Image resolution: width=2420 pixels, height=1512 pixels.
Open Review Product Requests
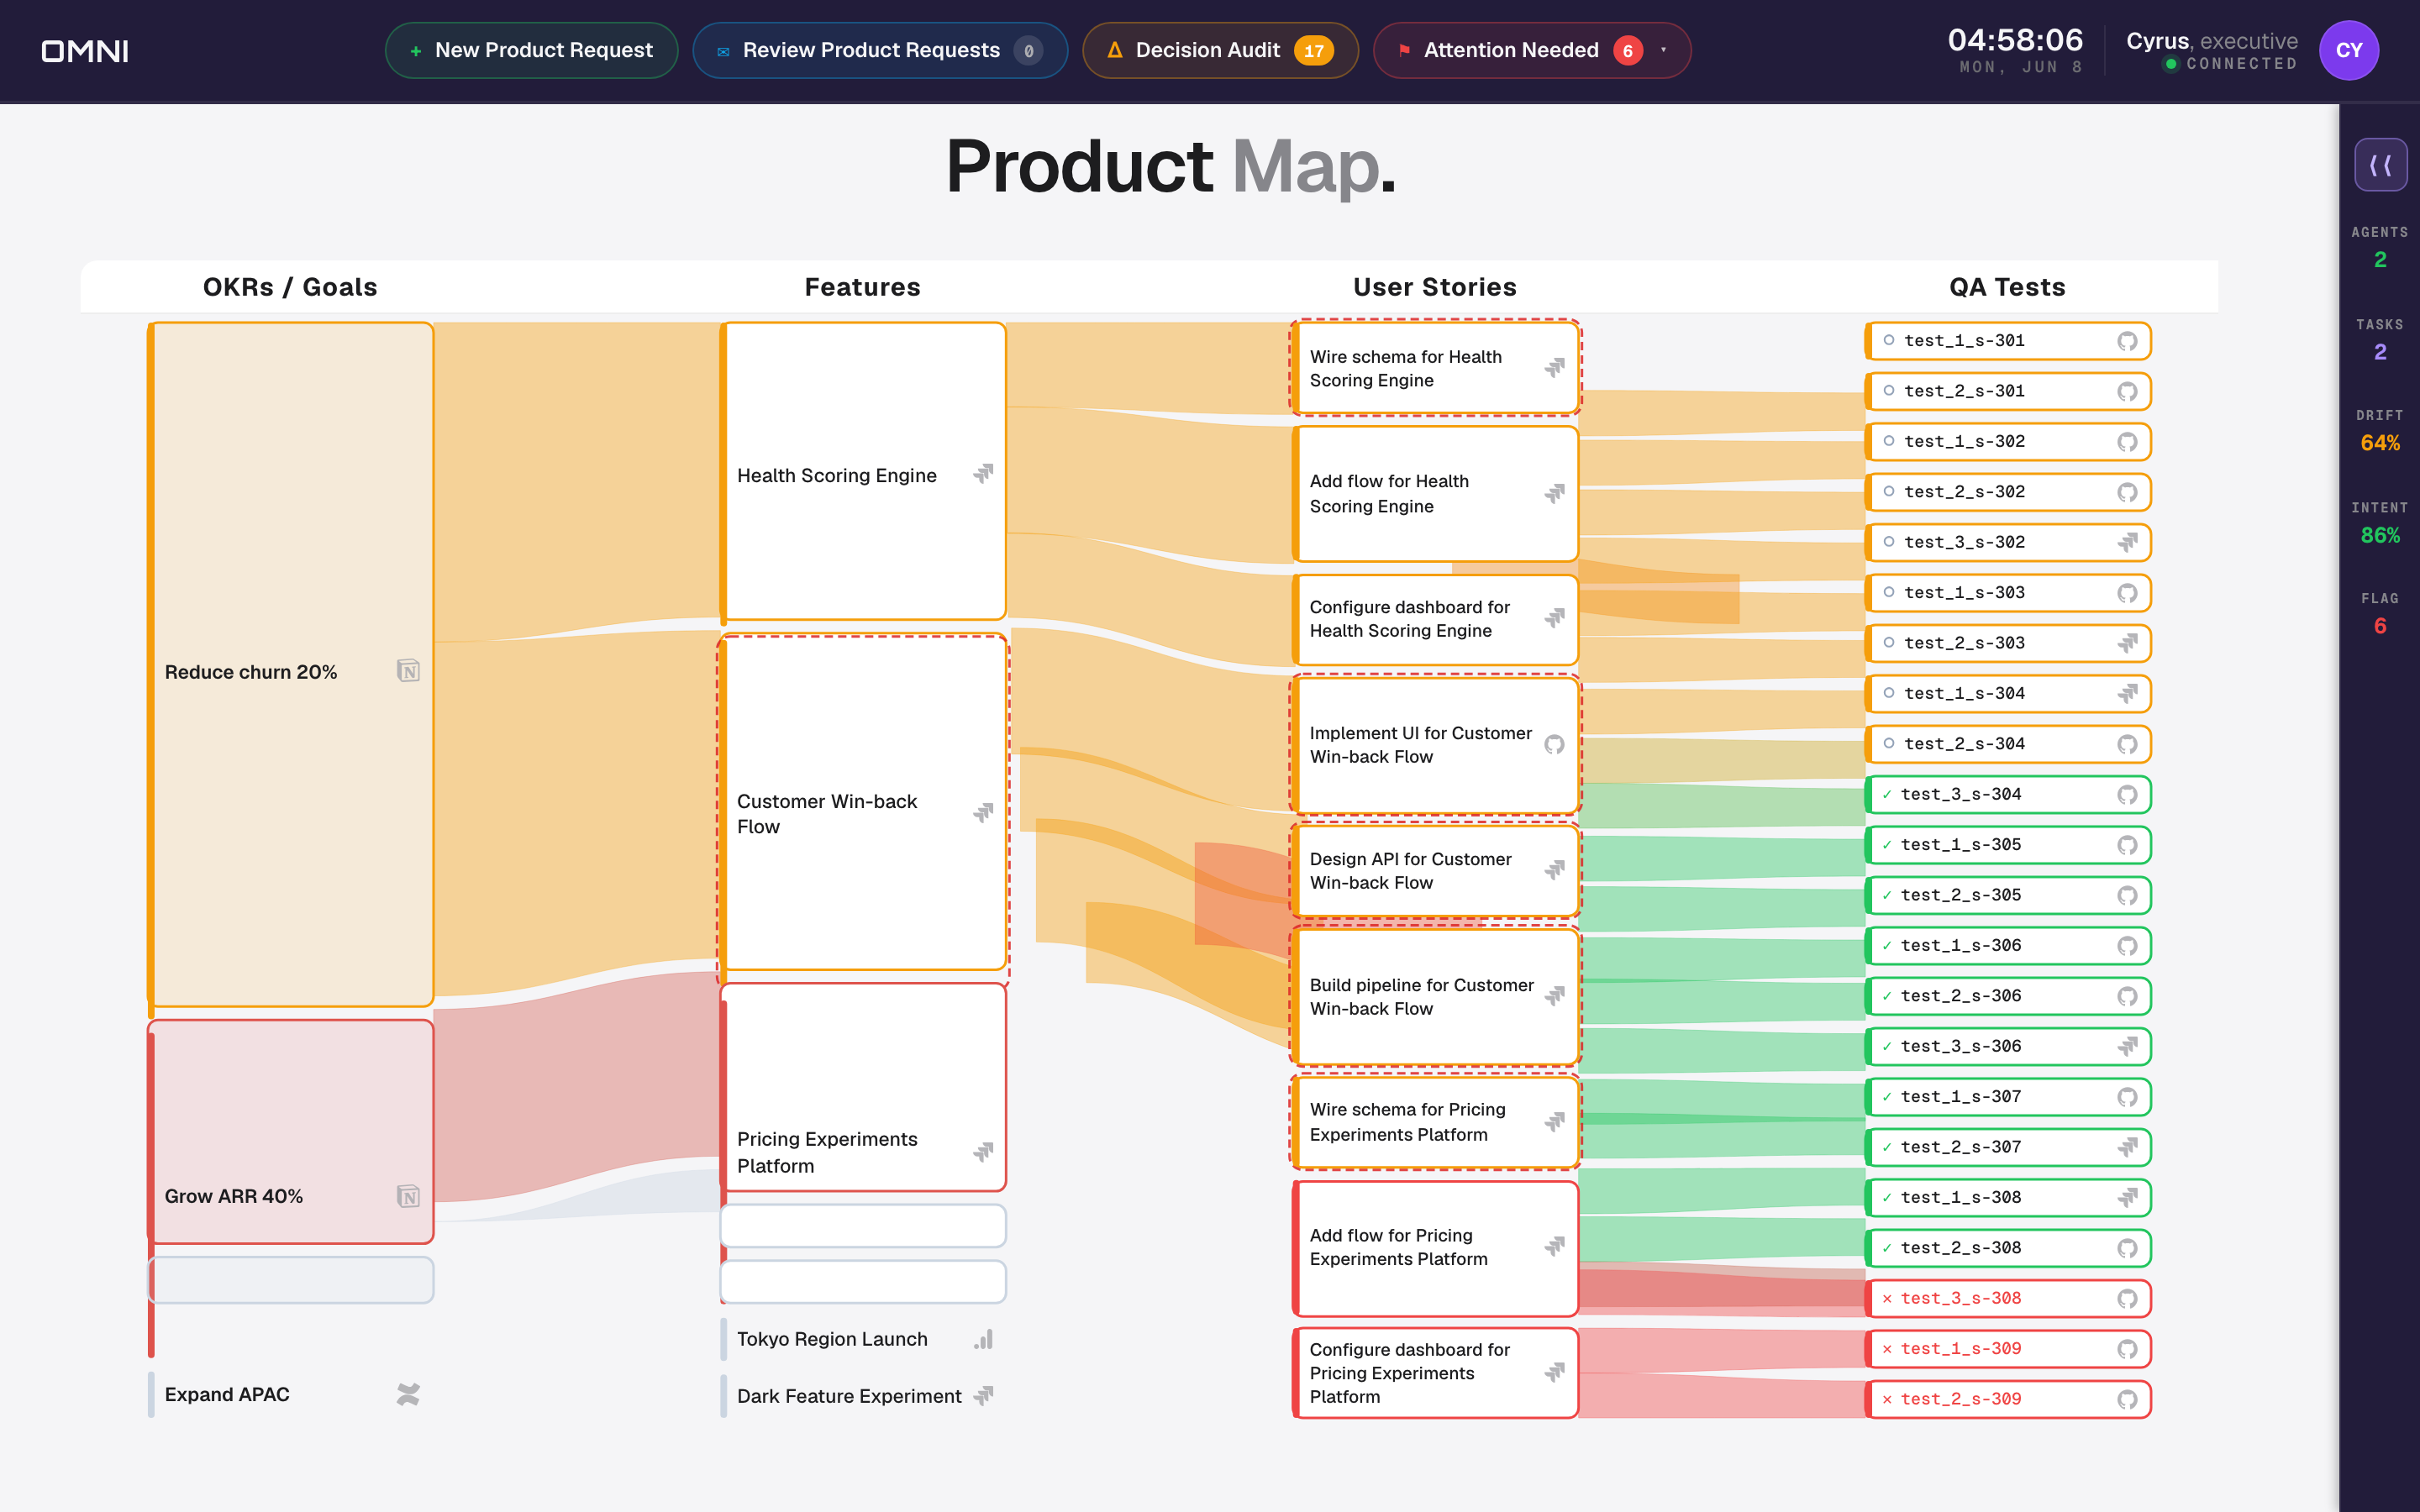point(879,50)
